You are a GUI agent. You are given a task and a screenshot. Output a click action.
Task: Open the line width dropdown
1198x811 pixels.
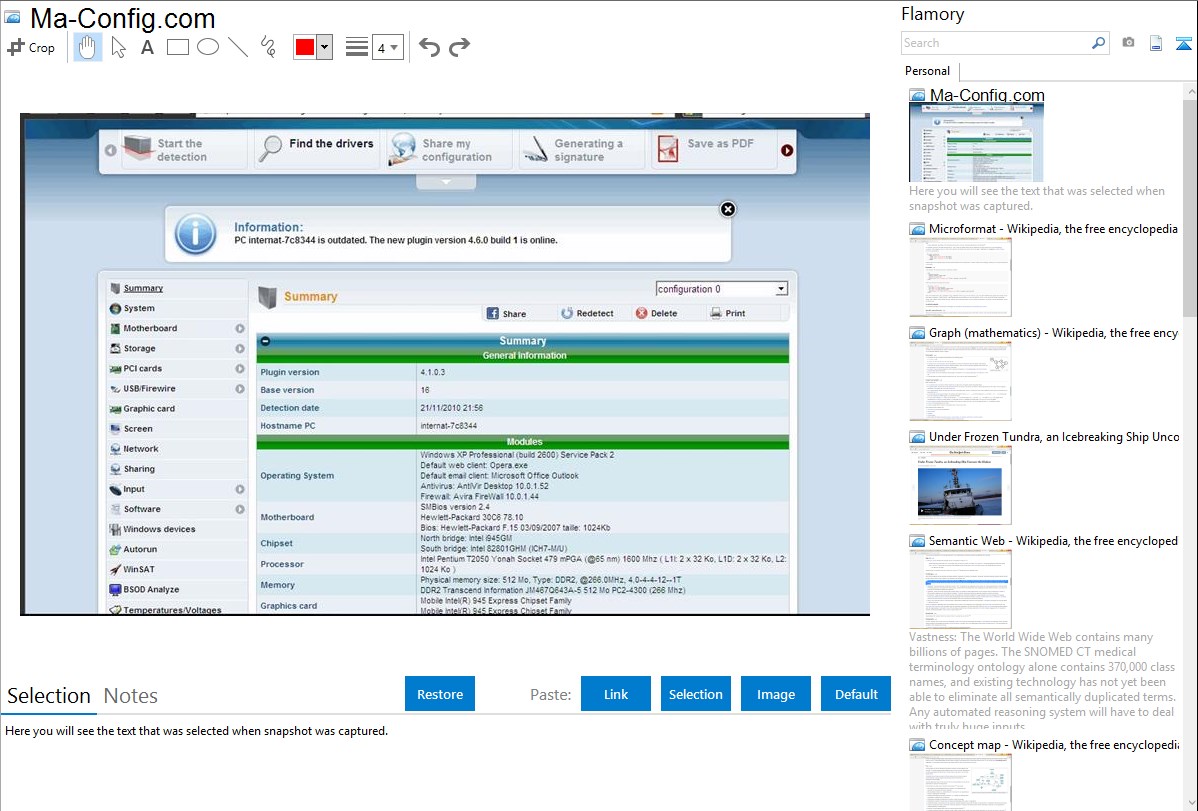tap(387, 47)
